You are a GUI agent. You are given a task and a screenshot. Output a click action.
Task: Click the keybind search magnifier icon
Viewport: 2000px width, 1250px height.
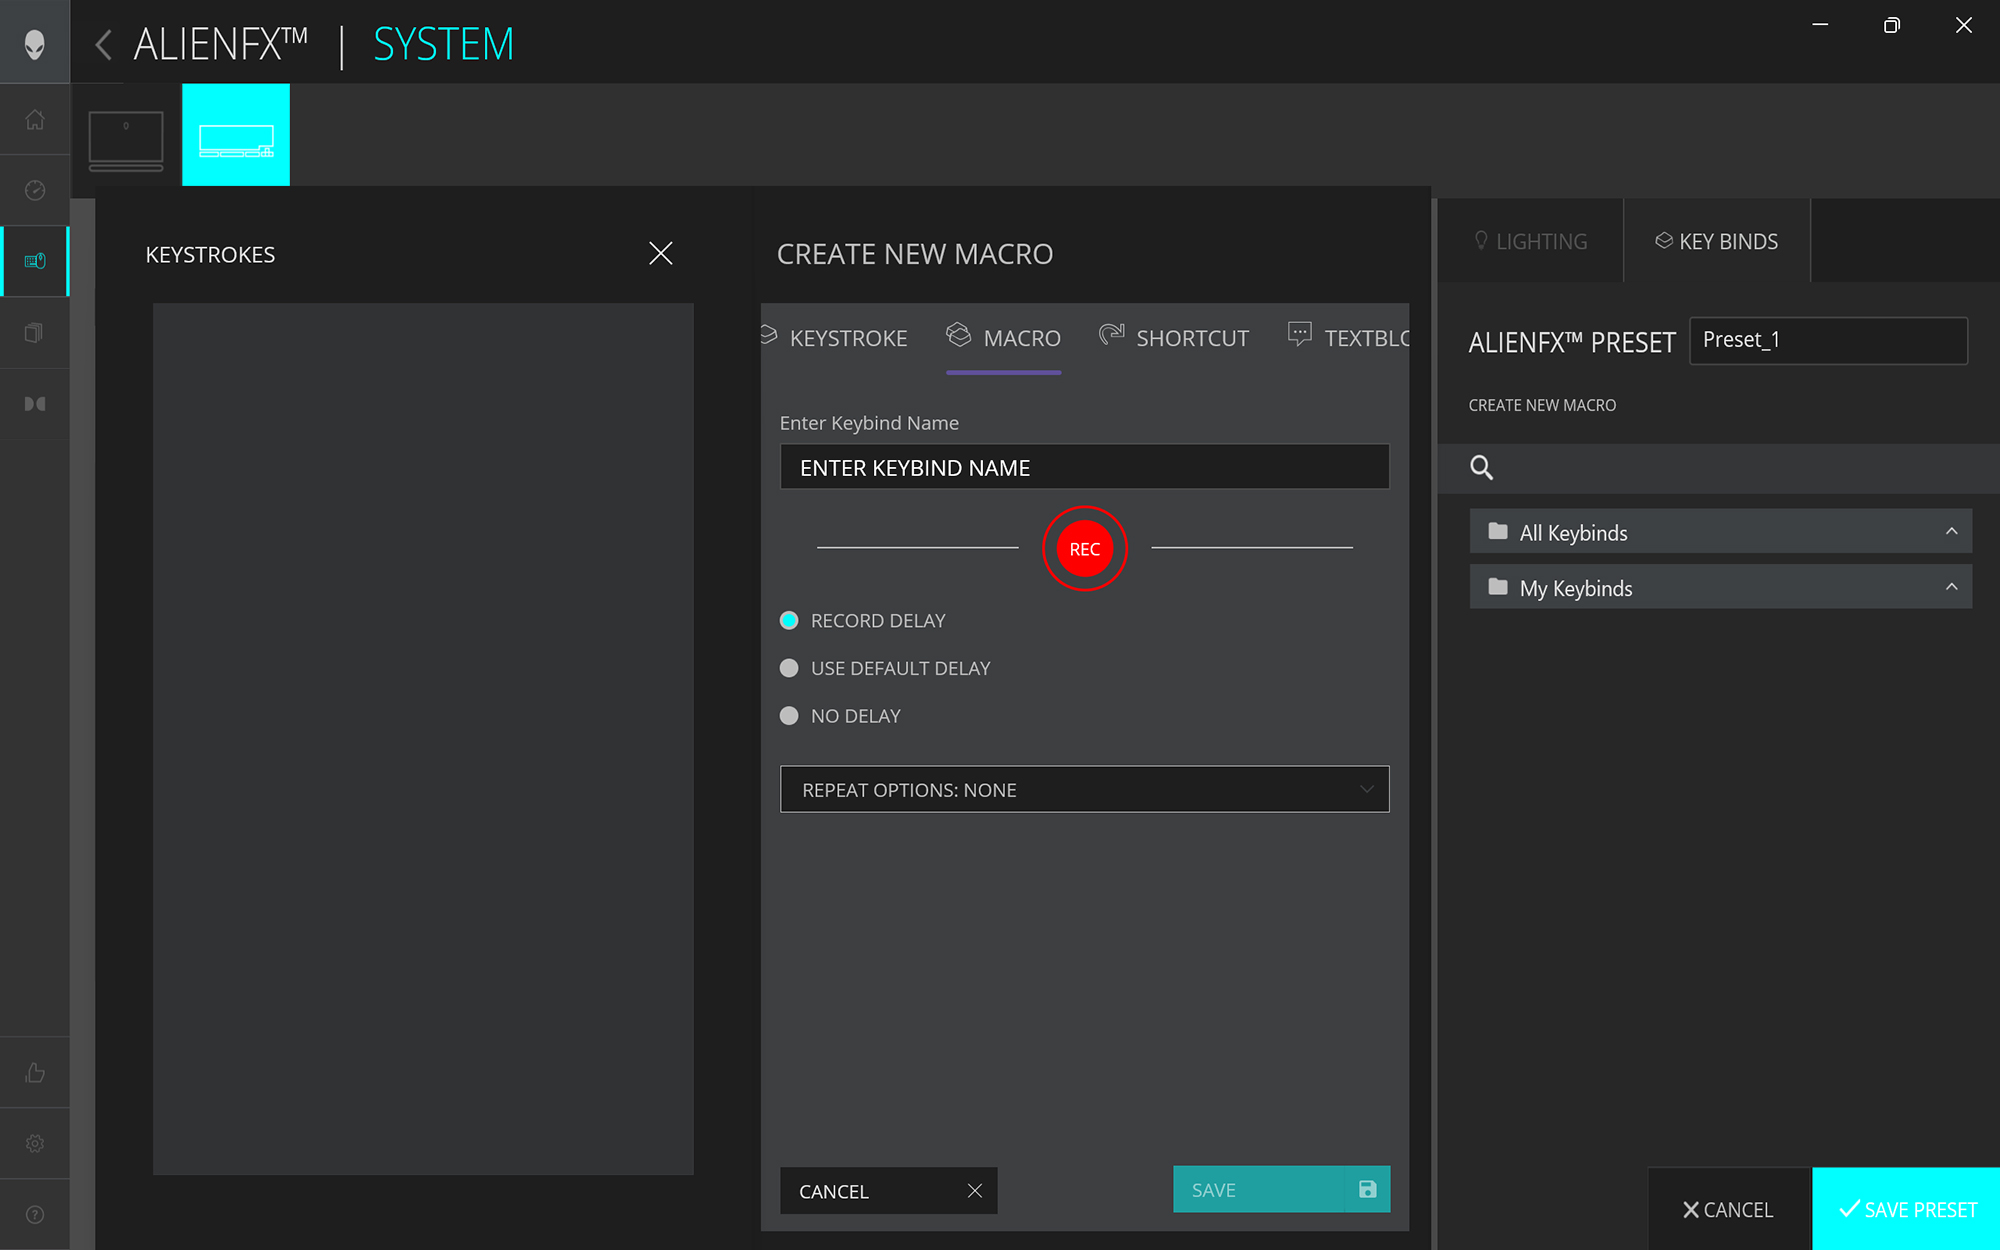[1481, 467]
